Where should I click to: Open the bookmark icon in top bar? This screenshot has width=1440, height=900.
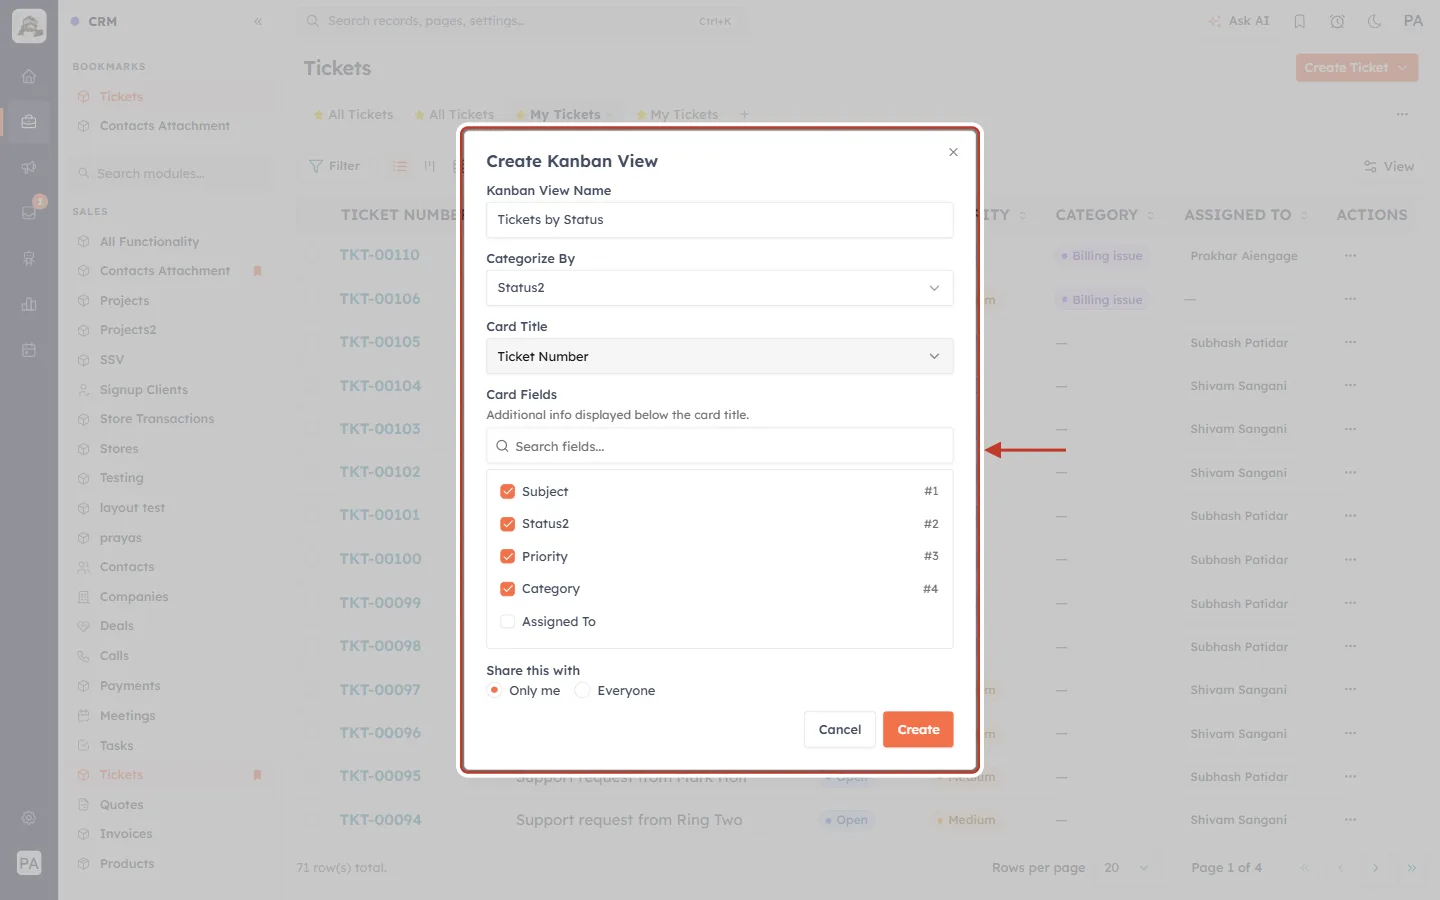(1300, 21)
